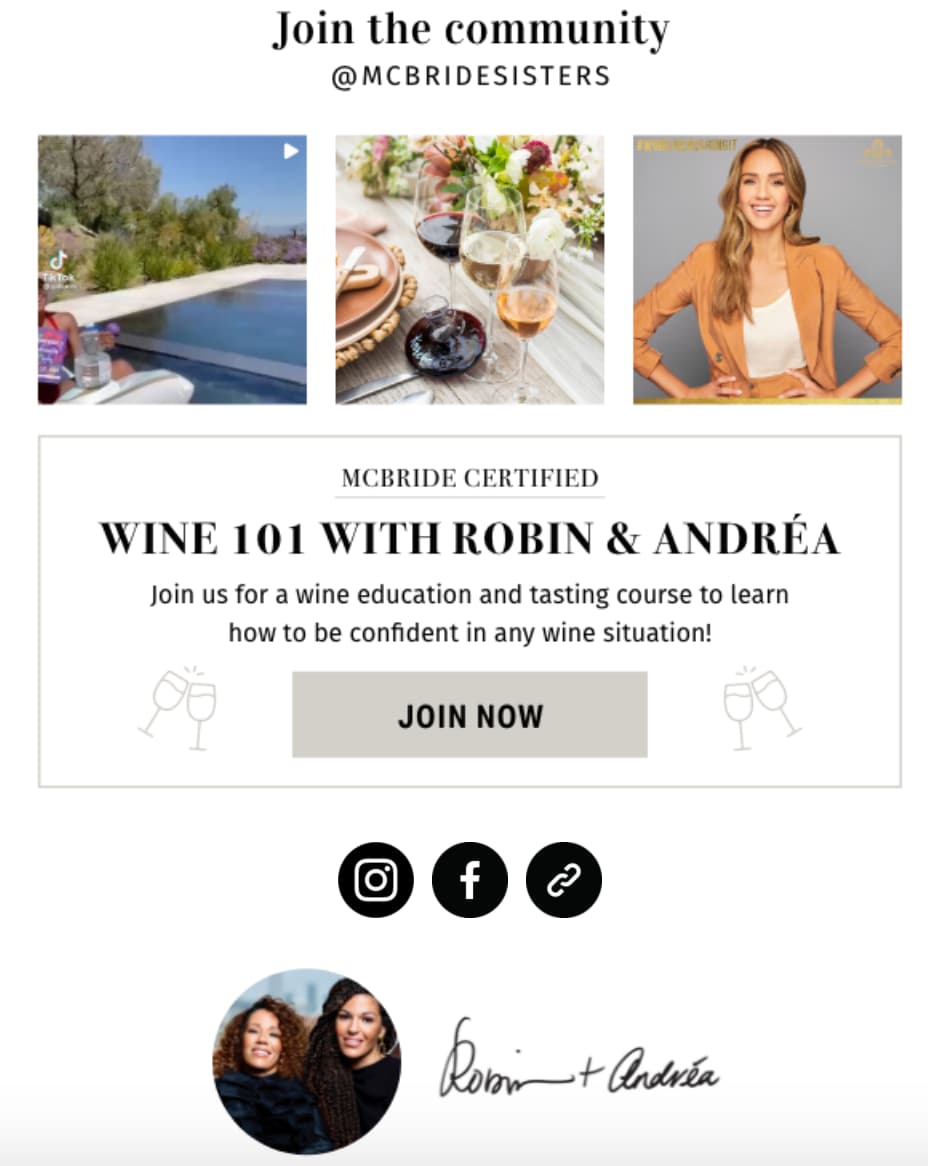Click the right clinking wine glasses icon
Viewport: 928px width, 1166px height.
pos(762,708)
